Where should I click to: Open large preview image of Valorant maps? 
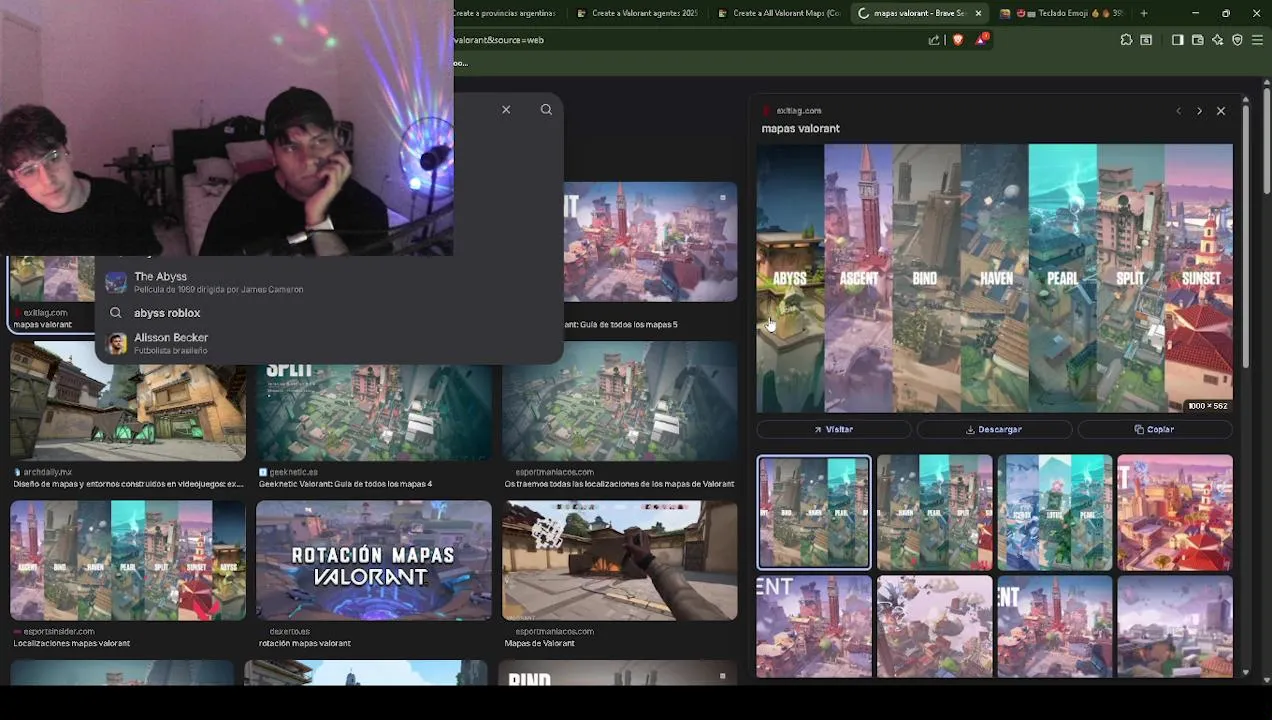[994, 278]
